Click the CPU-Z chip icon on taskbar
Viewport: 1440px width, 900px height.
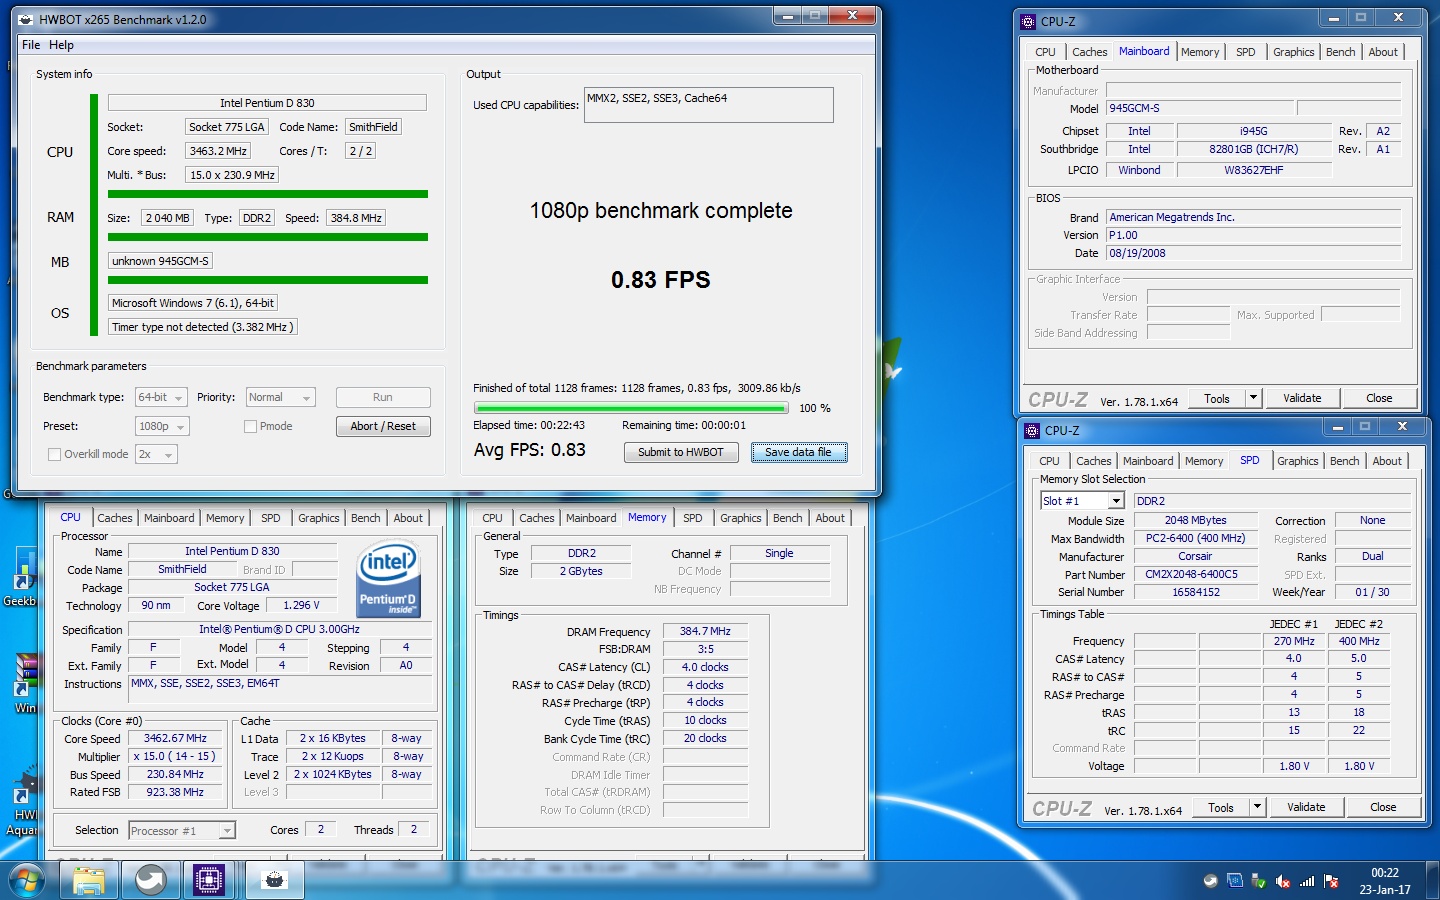click(209, 880)
